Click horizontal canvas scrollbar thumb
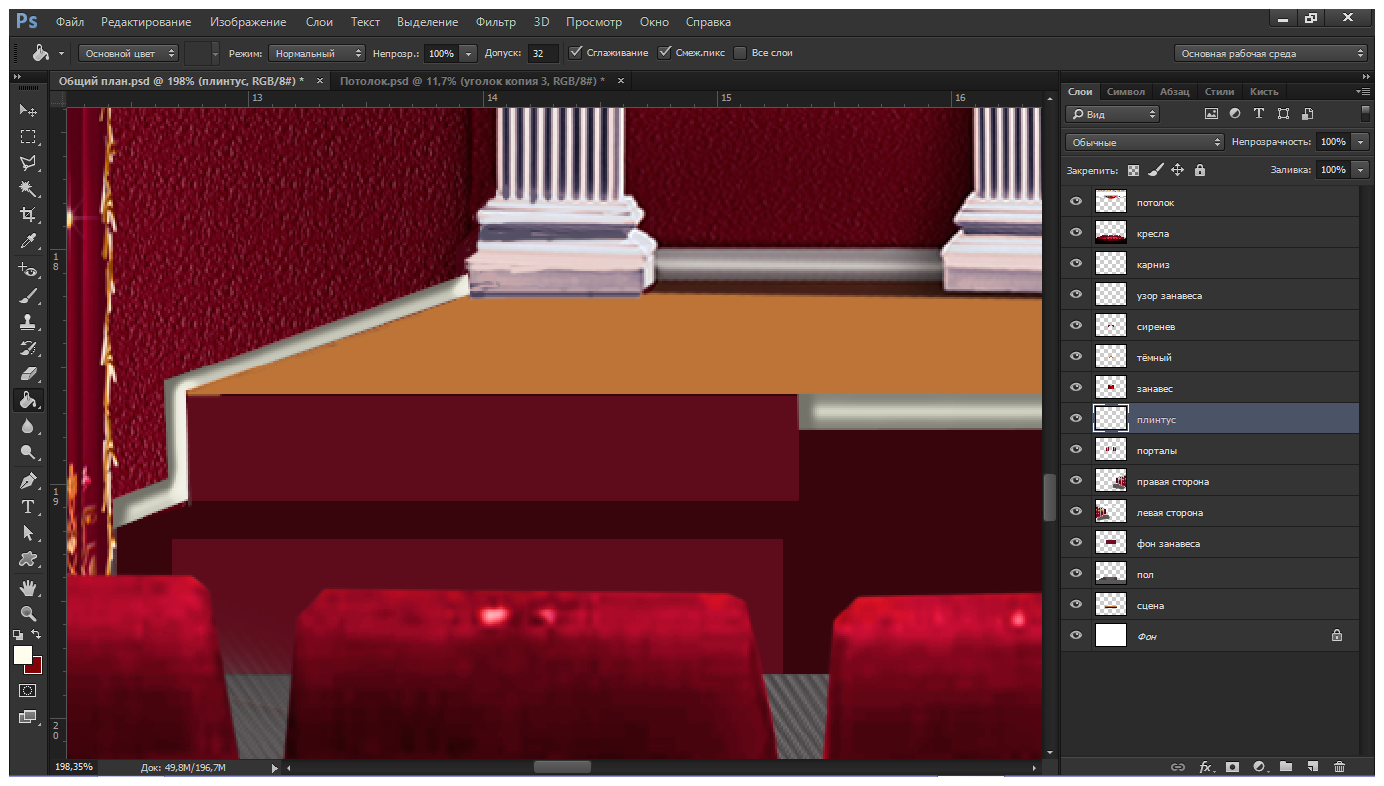Image resolution: width=1384 pixels, height=786 pixels. 561,767
